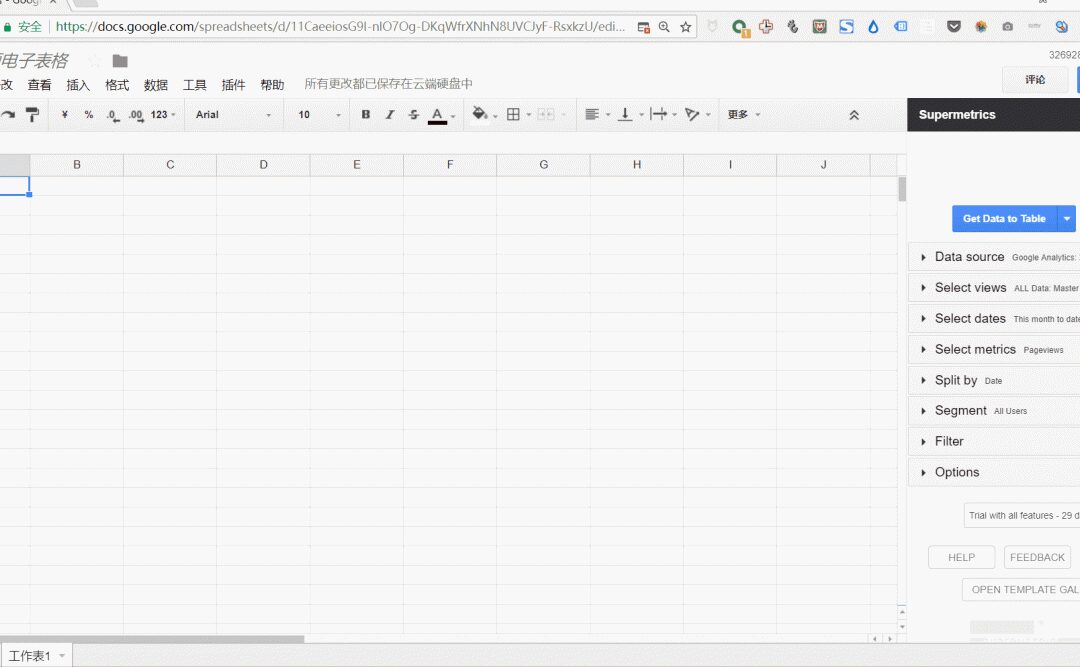The height and width of the screenshot is (667, 1080).
Task: Select the 工作表1 sheet tab
Action: [29, 656]
